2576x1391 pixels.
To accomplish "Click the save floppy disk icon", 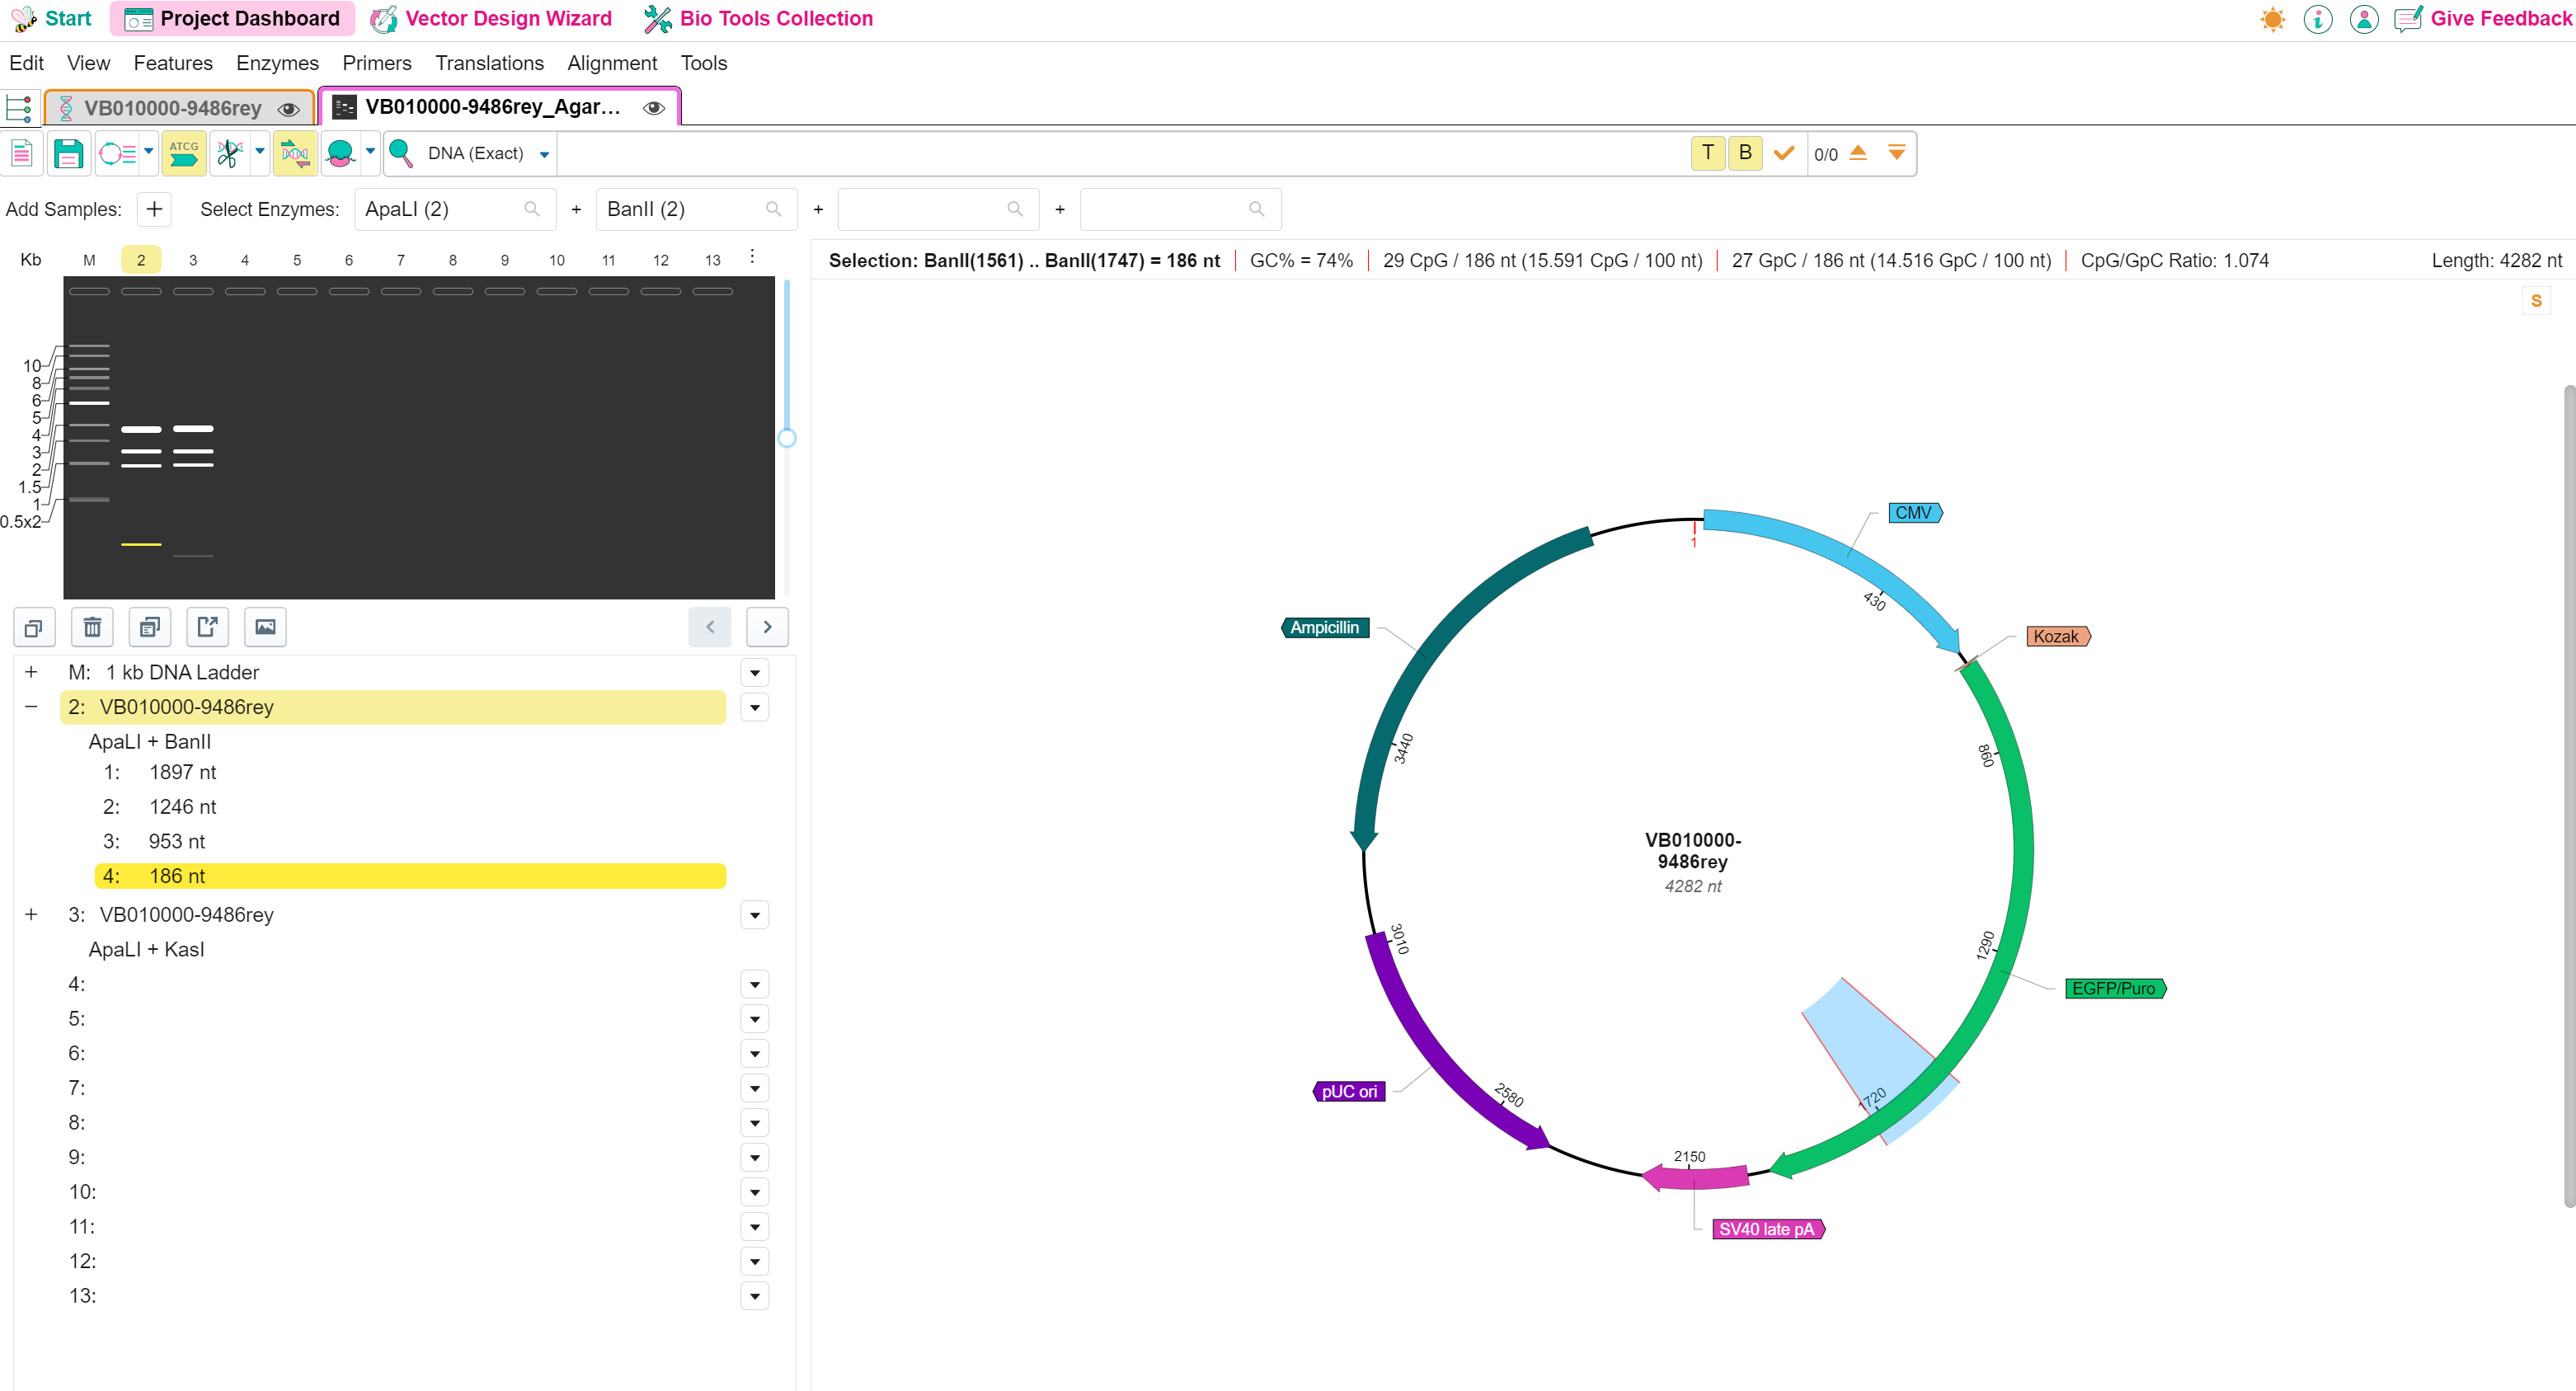I will click(x=68, y=153).
